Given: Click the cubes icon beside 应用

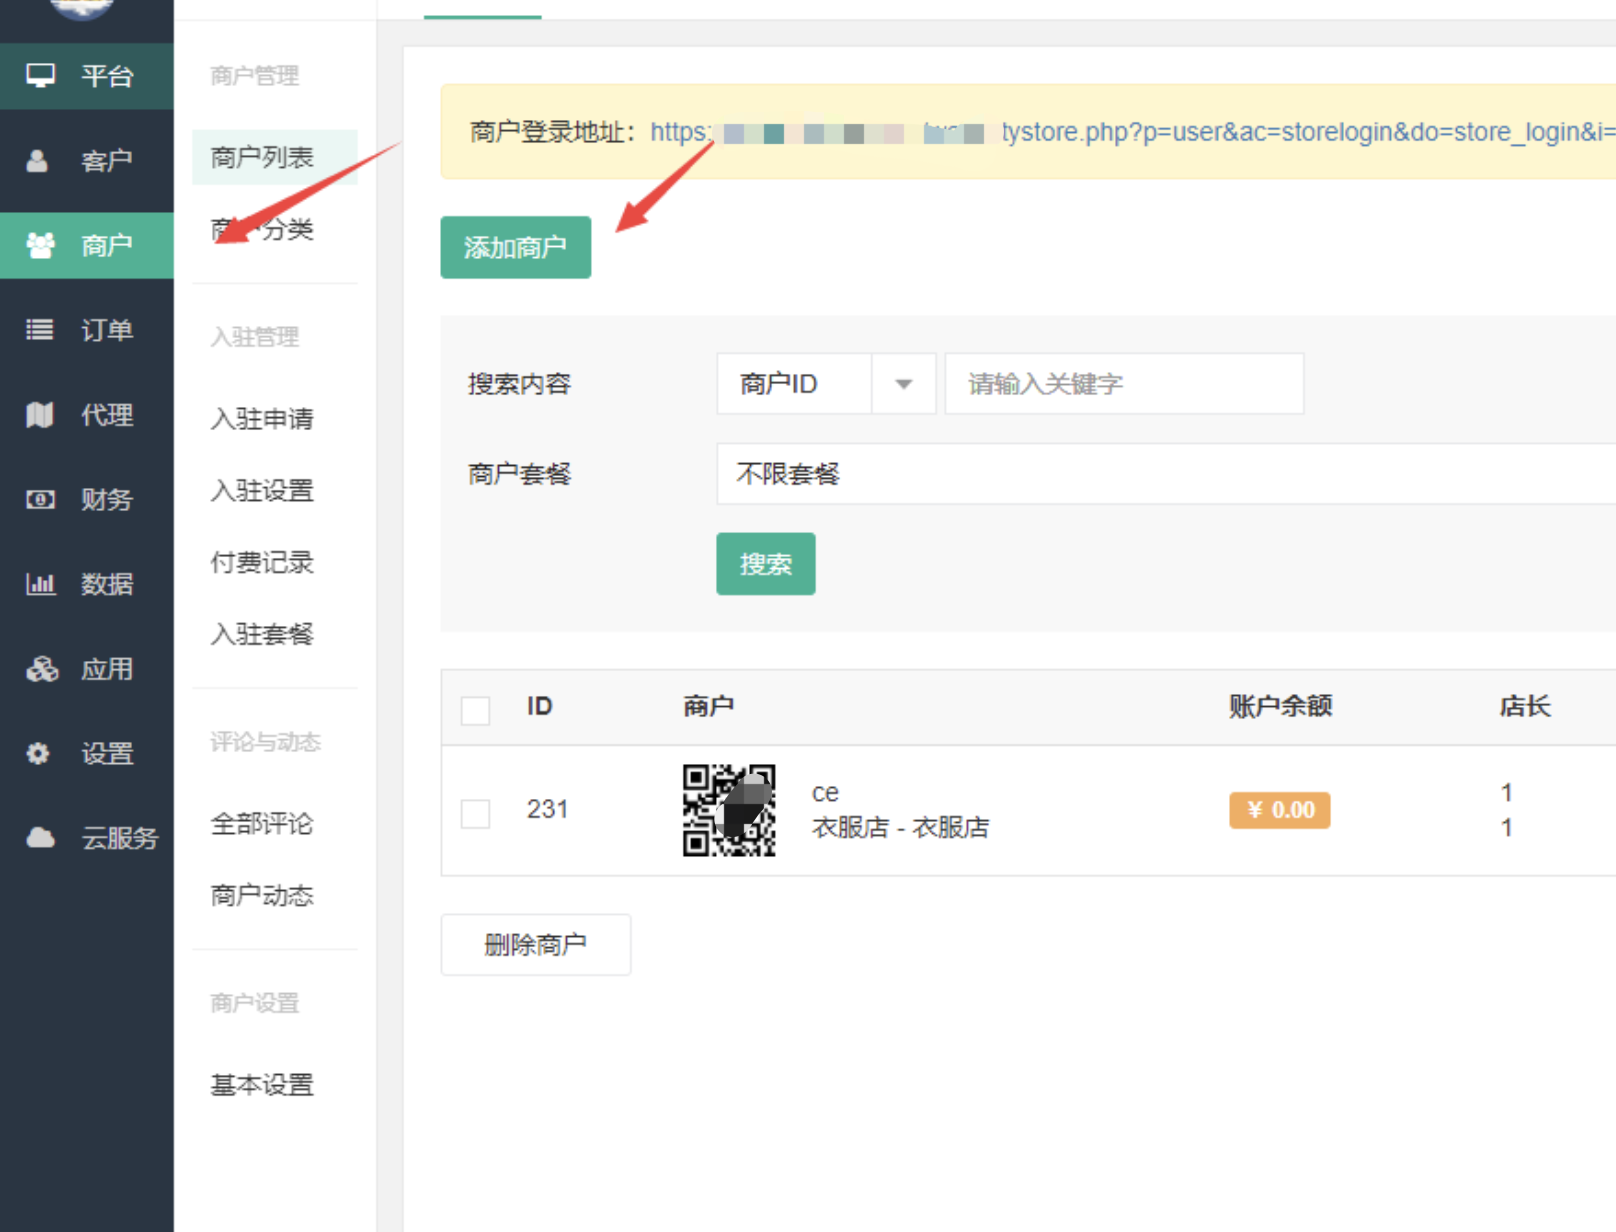Looking at the screenshot, I should click(x=41, y=668).
